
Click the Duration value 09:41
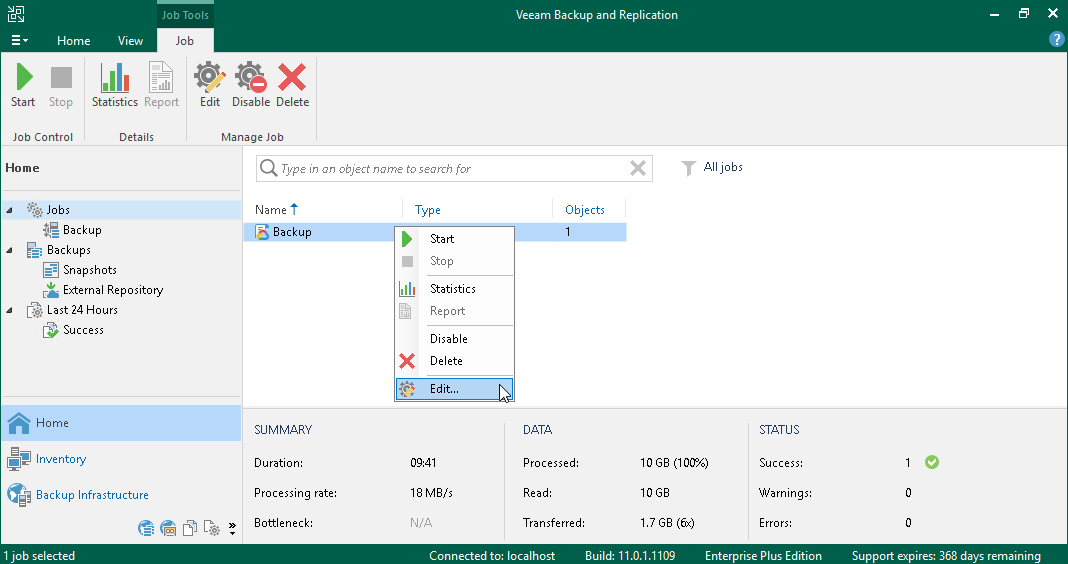[423, 463]
